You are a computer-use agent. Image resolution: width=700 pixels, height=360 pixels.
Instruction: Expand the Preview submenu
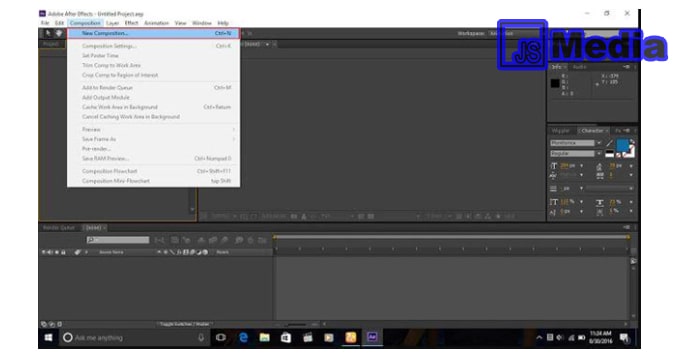(x=153, y=130)
